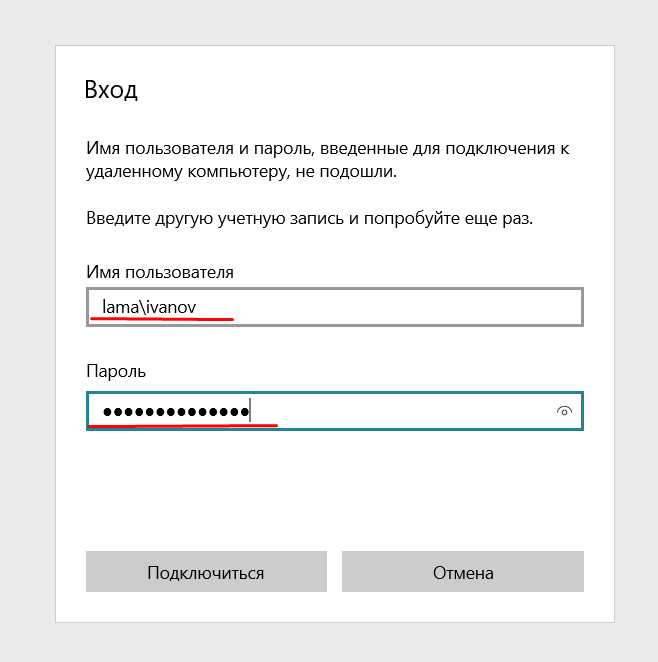The height and width of the screenshot is (662, 658).
Task: Click empty space right of password dots
Action: [400, 411]
